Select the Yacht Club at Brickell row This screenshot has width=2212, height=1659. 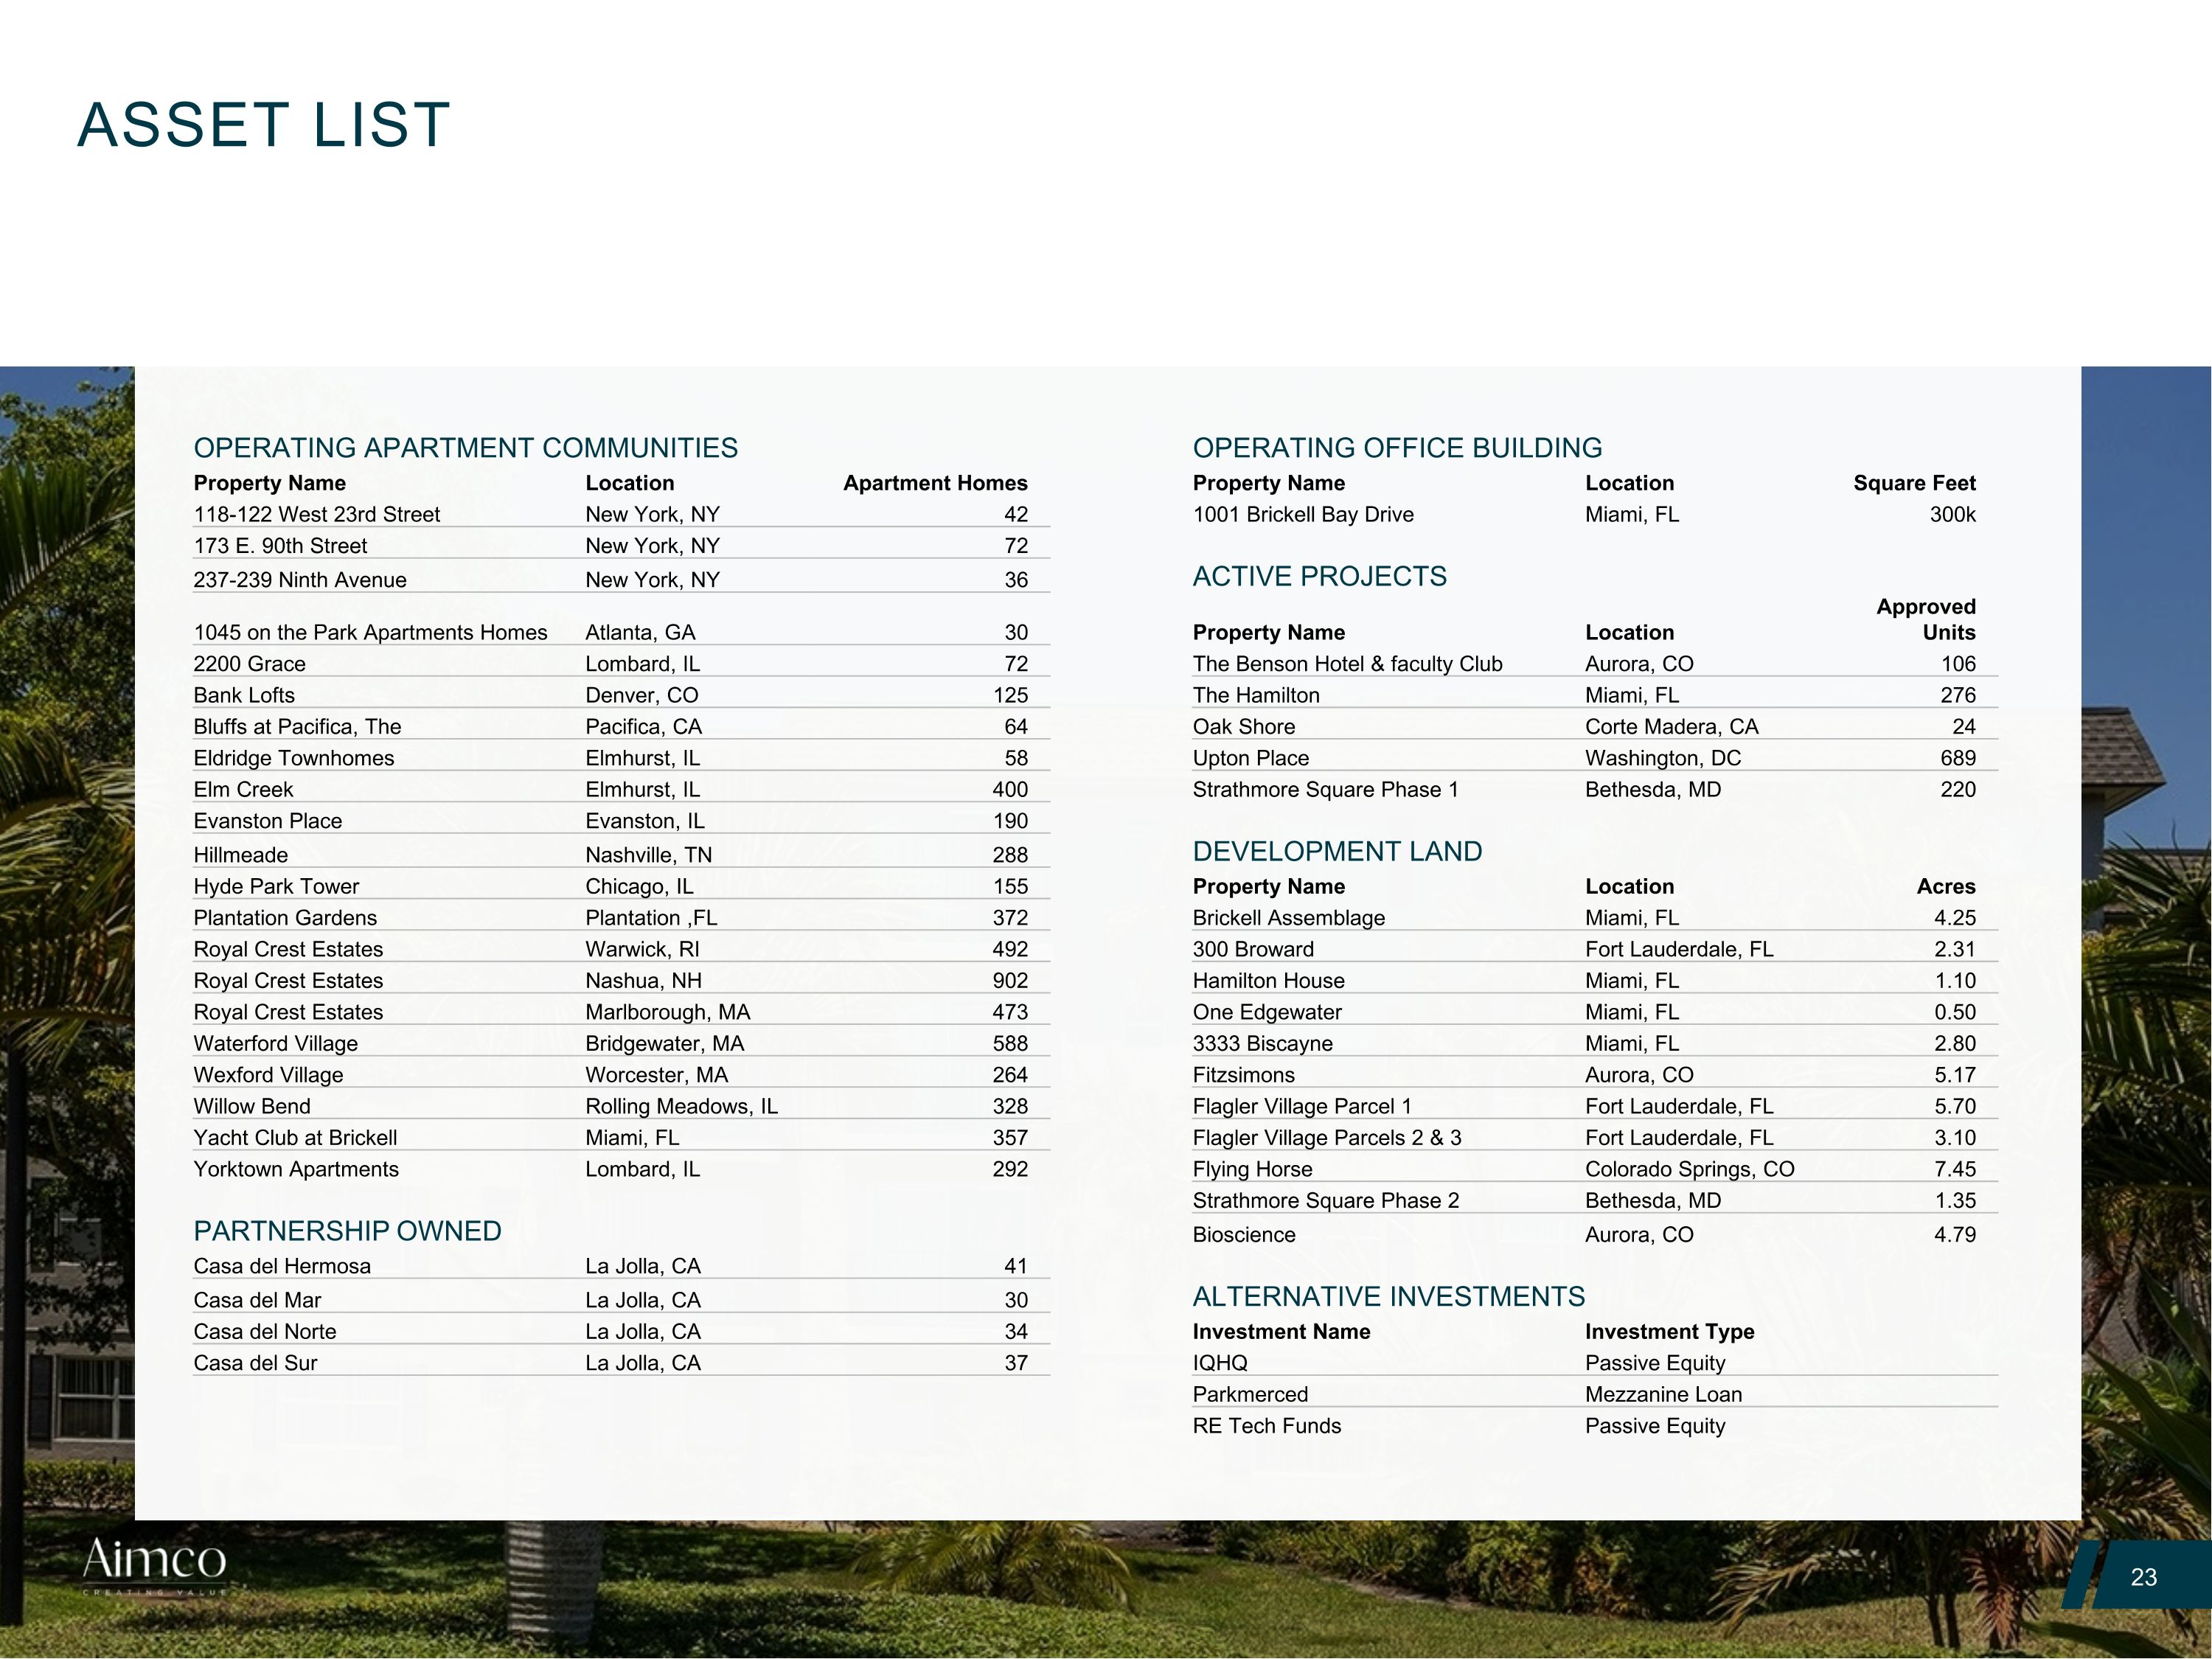[x=295, y=1138]
